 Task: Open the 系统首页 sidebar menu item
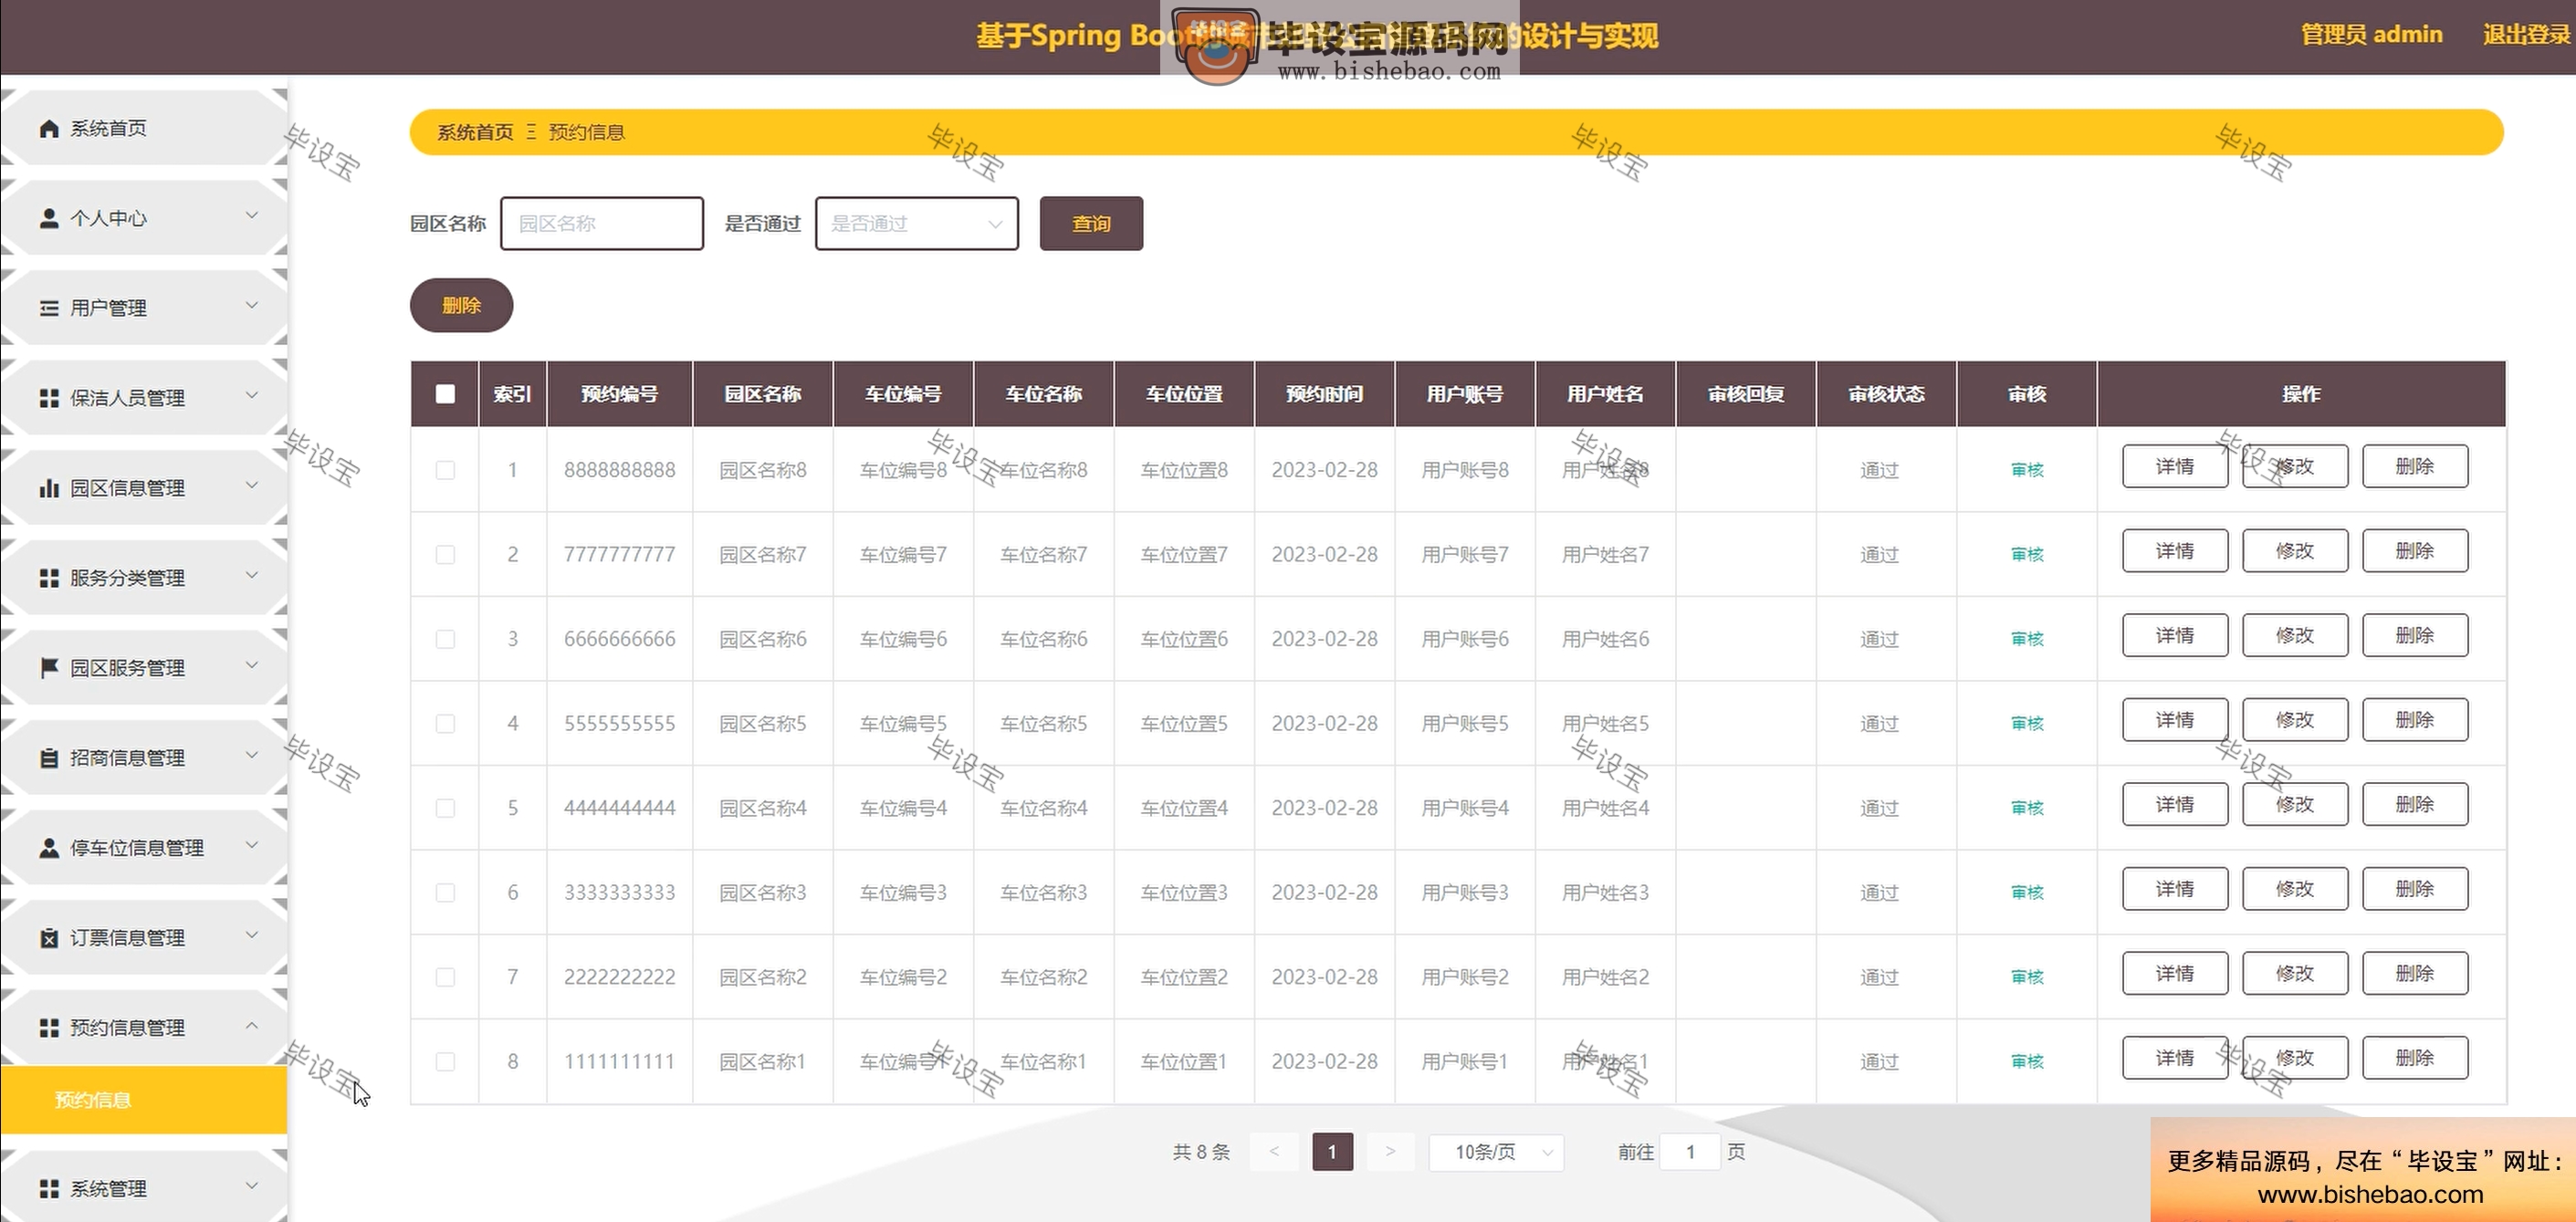(x=144, y=128)
